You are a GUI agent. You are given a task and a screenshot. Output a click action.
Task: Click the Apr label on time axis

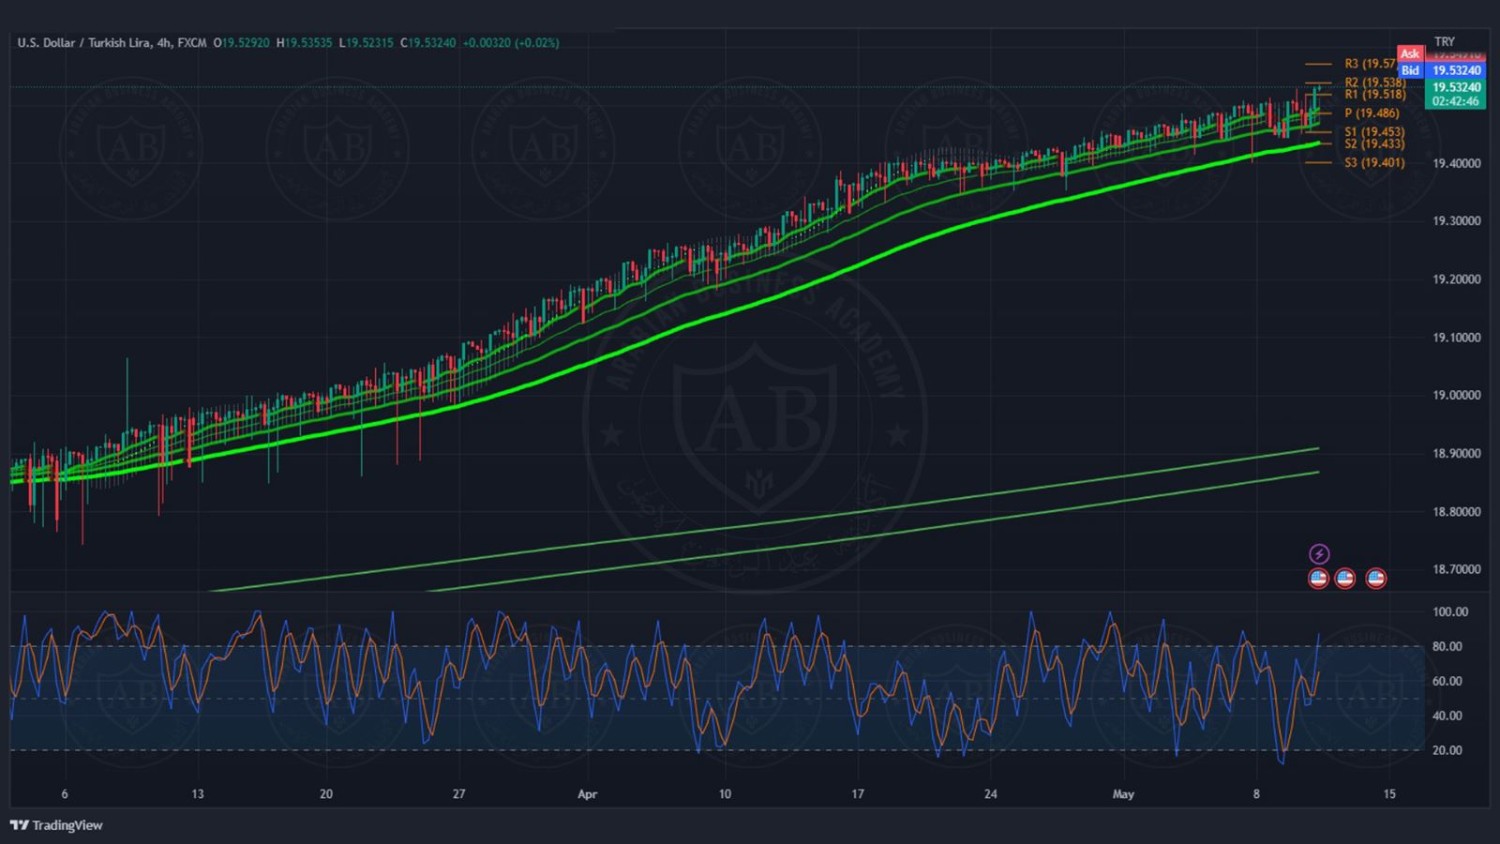587,794
